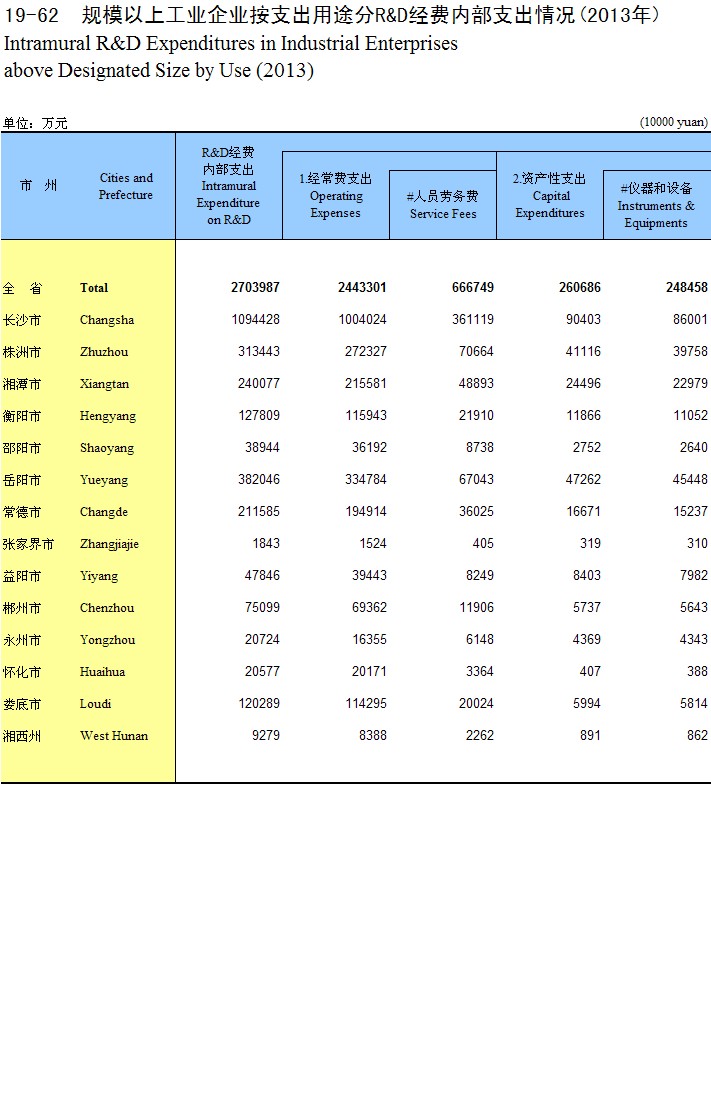
Task: Click Yongzhou operating expenses 16355
Action: coord(370,639)
